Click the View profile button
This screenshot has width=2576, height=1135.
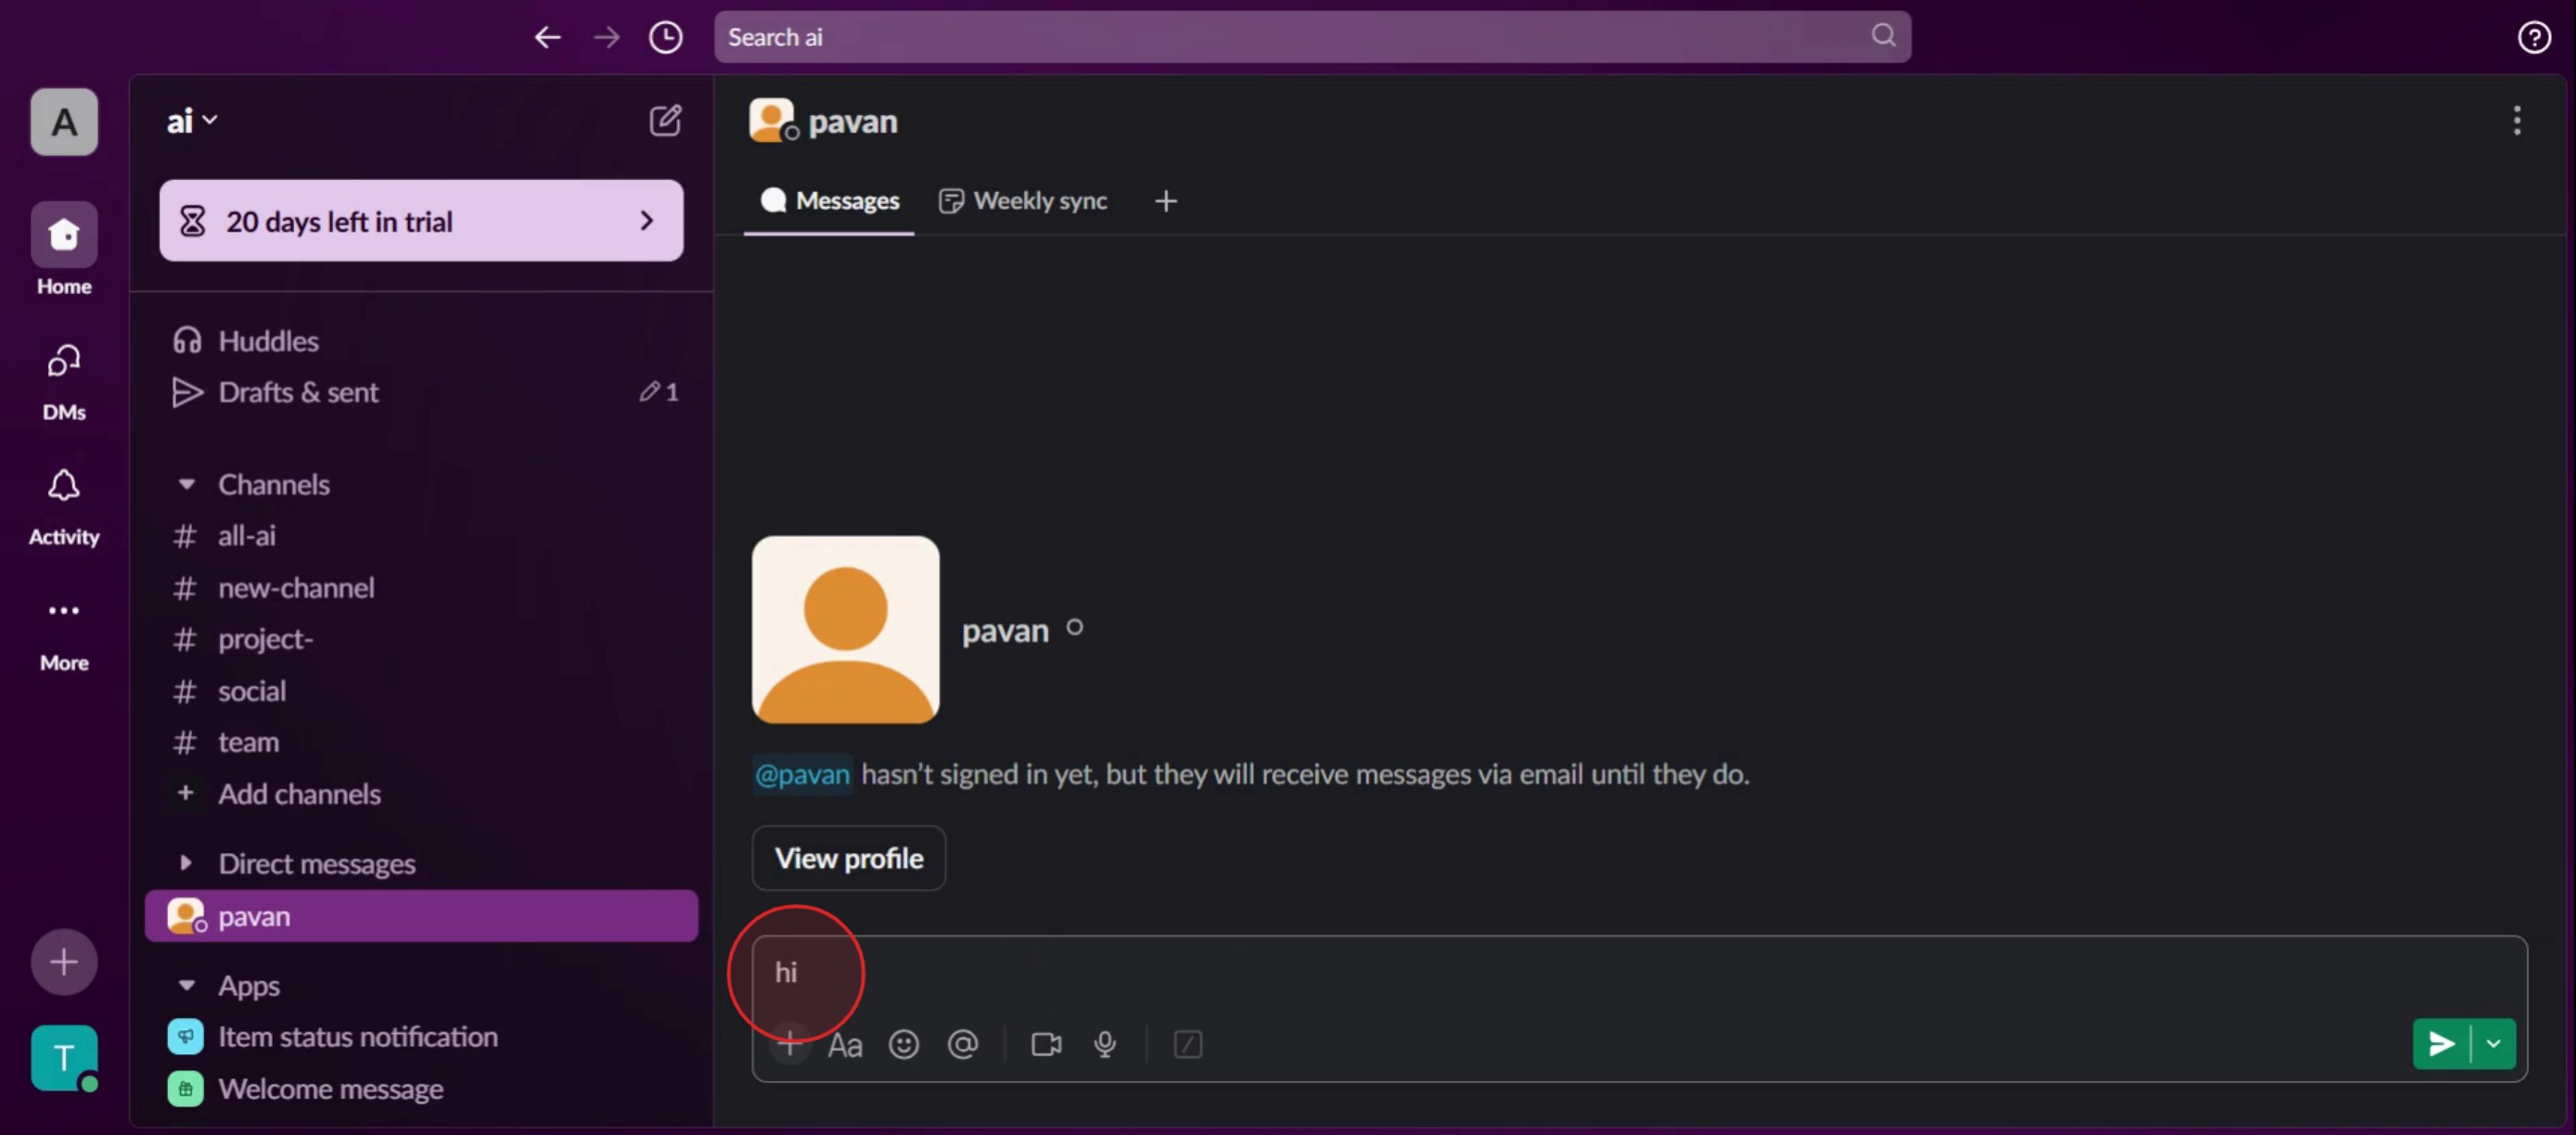coord(848,858)
